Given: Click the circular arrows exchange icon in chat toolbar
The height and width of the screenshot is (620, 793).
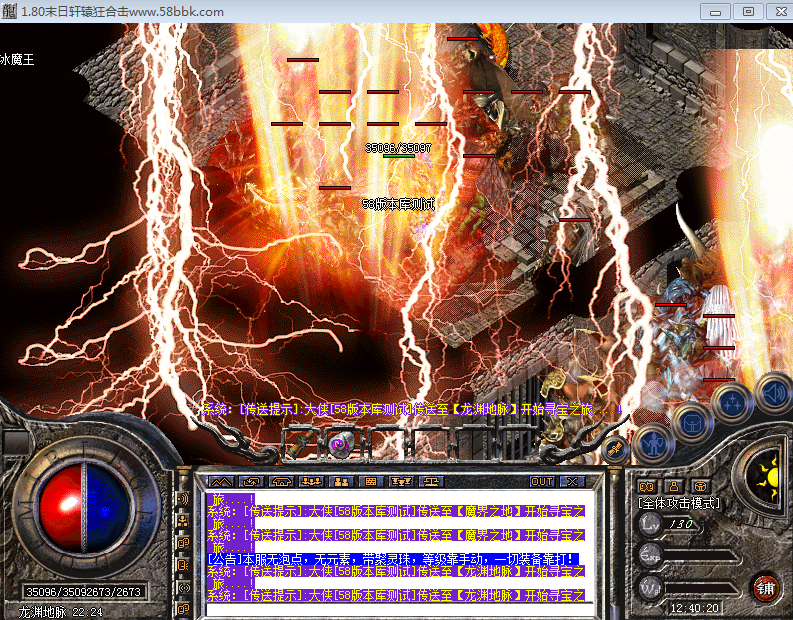Looking at the screenshot, I should [251, 482].
